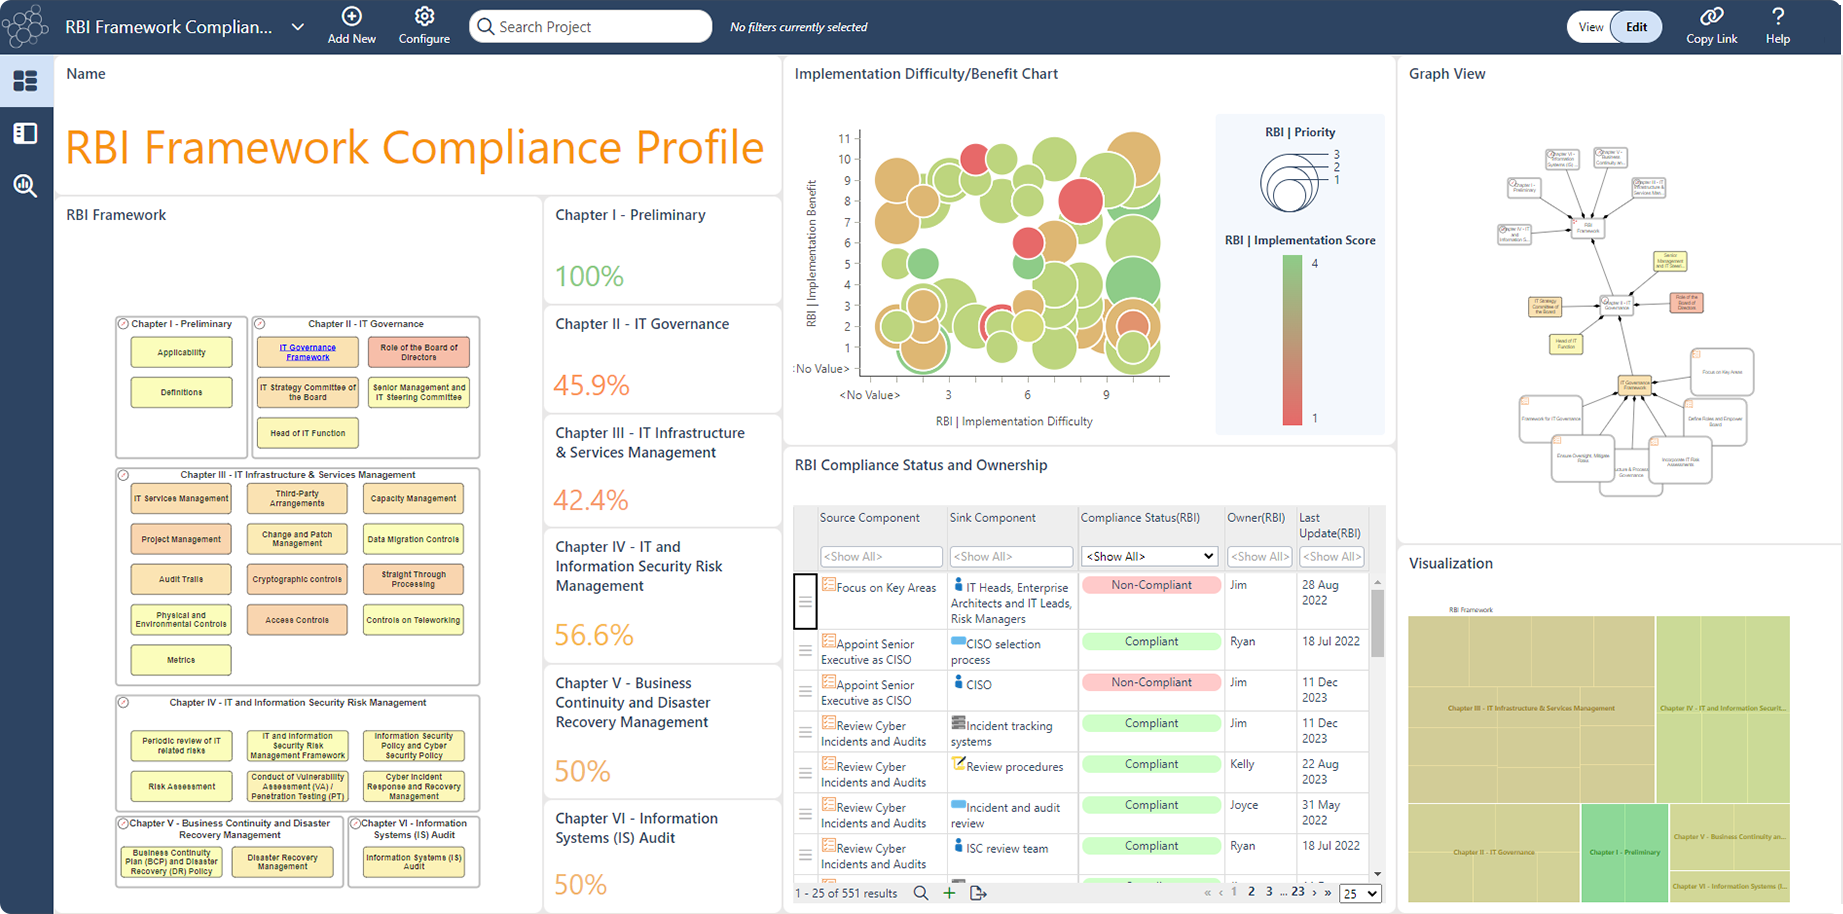
Task: Click the Search Project input field
Action: (x=590, y=26)
